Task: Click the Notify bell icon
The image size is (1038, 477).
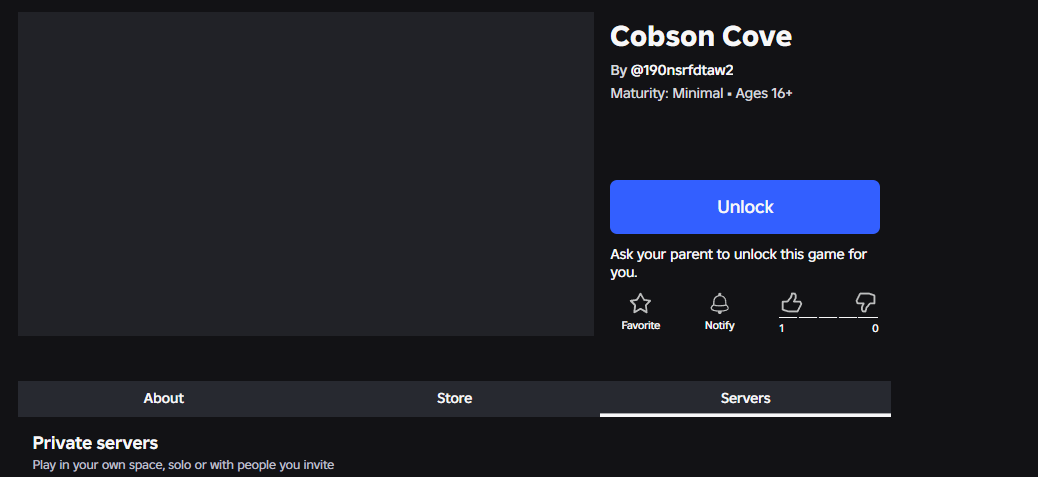Action: [x=720, y=304]
